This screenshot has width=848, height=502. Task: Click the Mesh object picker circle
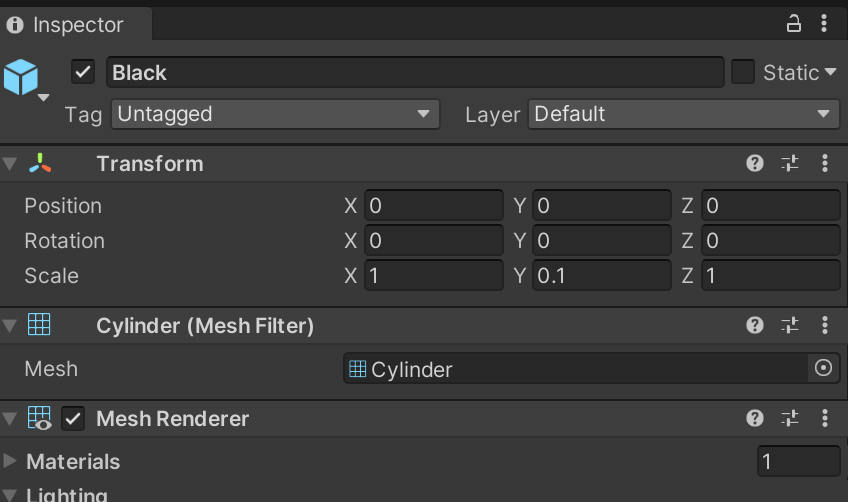823,368
